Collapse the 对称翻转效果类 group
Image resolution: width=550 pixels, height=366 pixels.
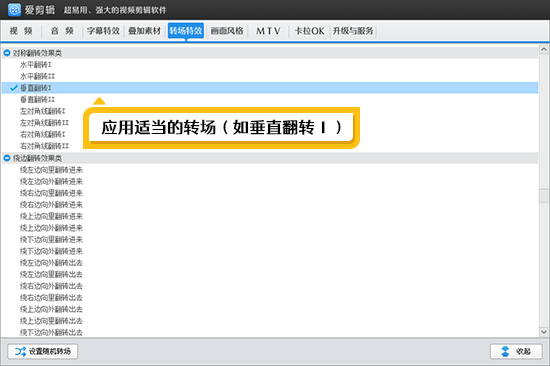[x=7, y=53]
